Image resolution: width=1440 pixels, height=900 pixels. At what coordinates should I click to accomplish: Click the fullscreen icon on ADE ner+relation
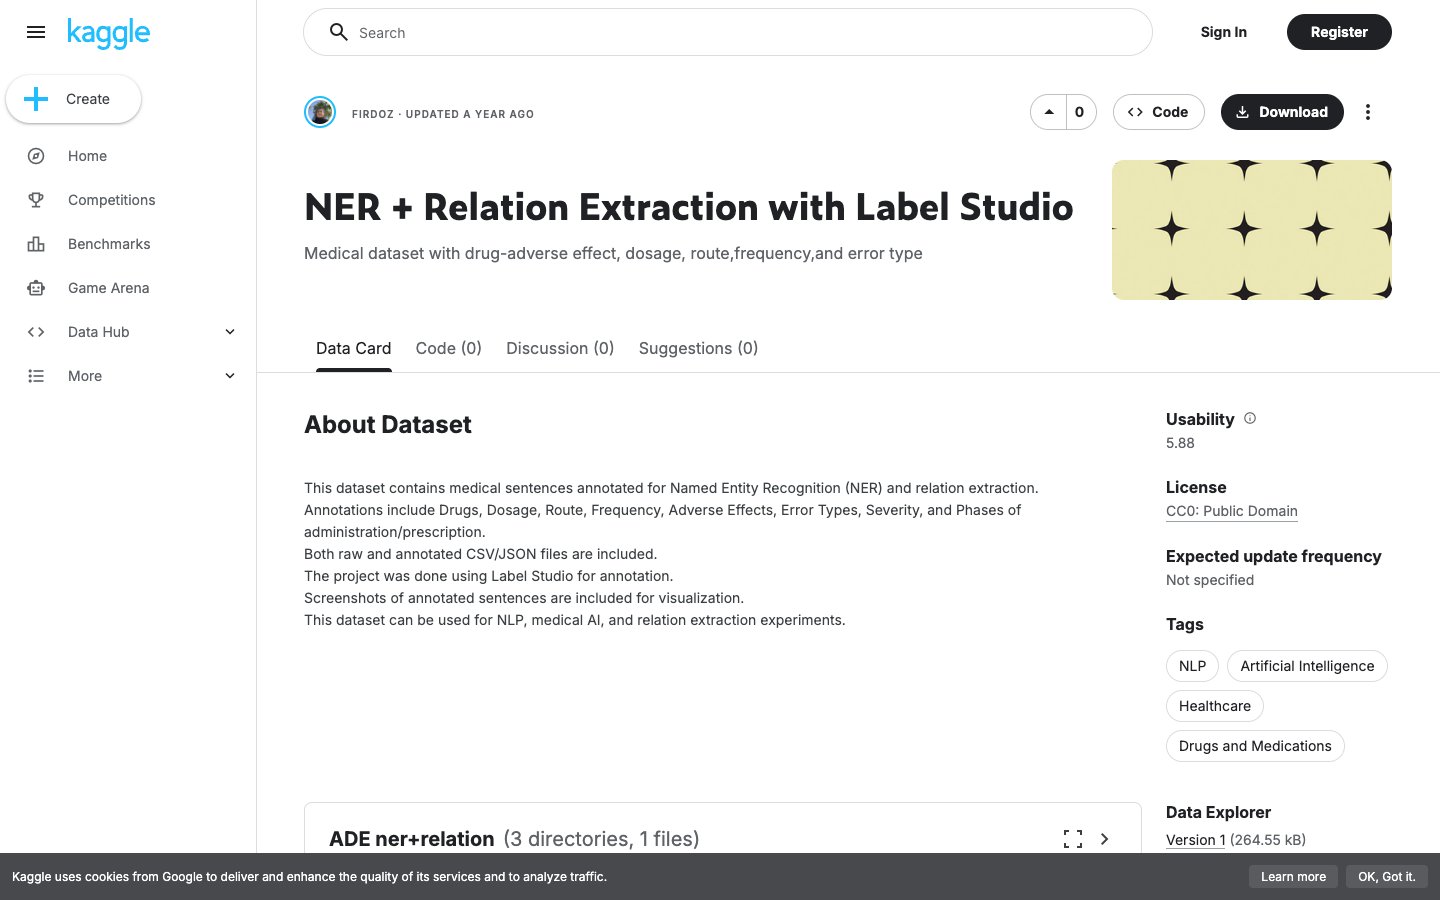click(x=1073, y=839)
